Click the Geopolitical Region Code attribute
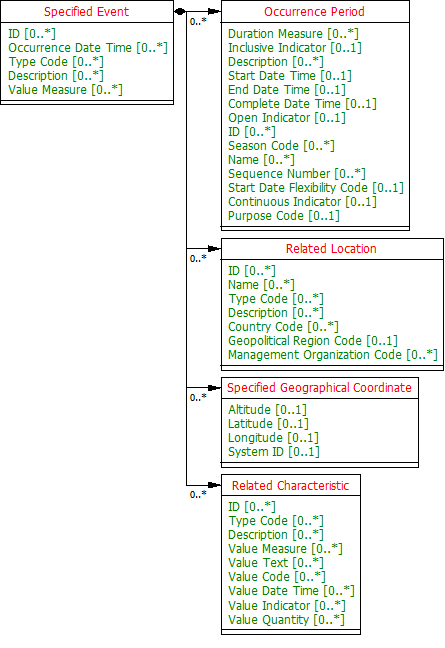Viewport: 445px width, 648px height. pyautogui.click(x=313, y=341)
